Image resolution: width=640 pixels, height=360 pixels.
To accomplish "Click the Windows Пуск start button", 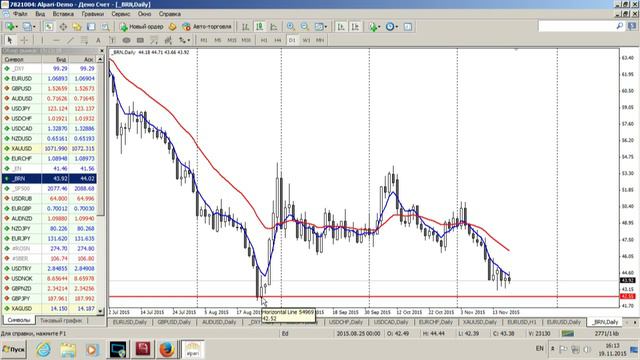I will [x=13, y=349].
